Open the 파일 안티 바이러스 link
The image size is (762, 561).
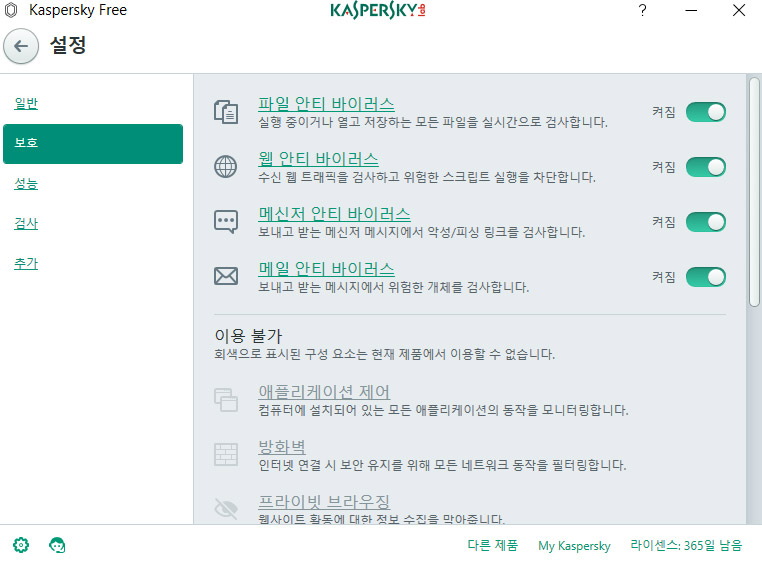coord(326,104)
